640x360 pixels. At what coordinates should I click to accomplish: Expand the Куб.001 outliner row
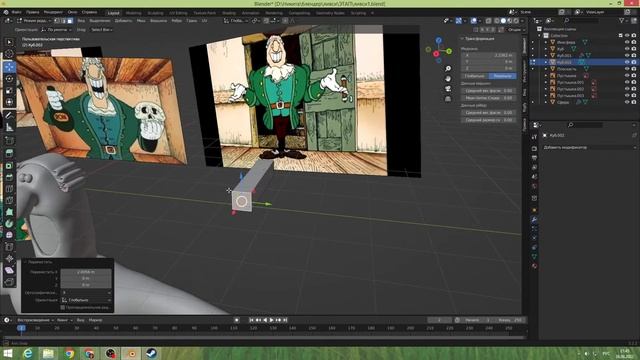546,56
